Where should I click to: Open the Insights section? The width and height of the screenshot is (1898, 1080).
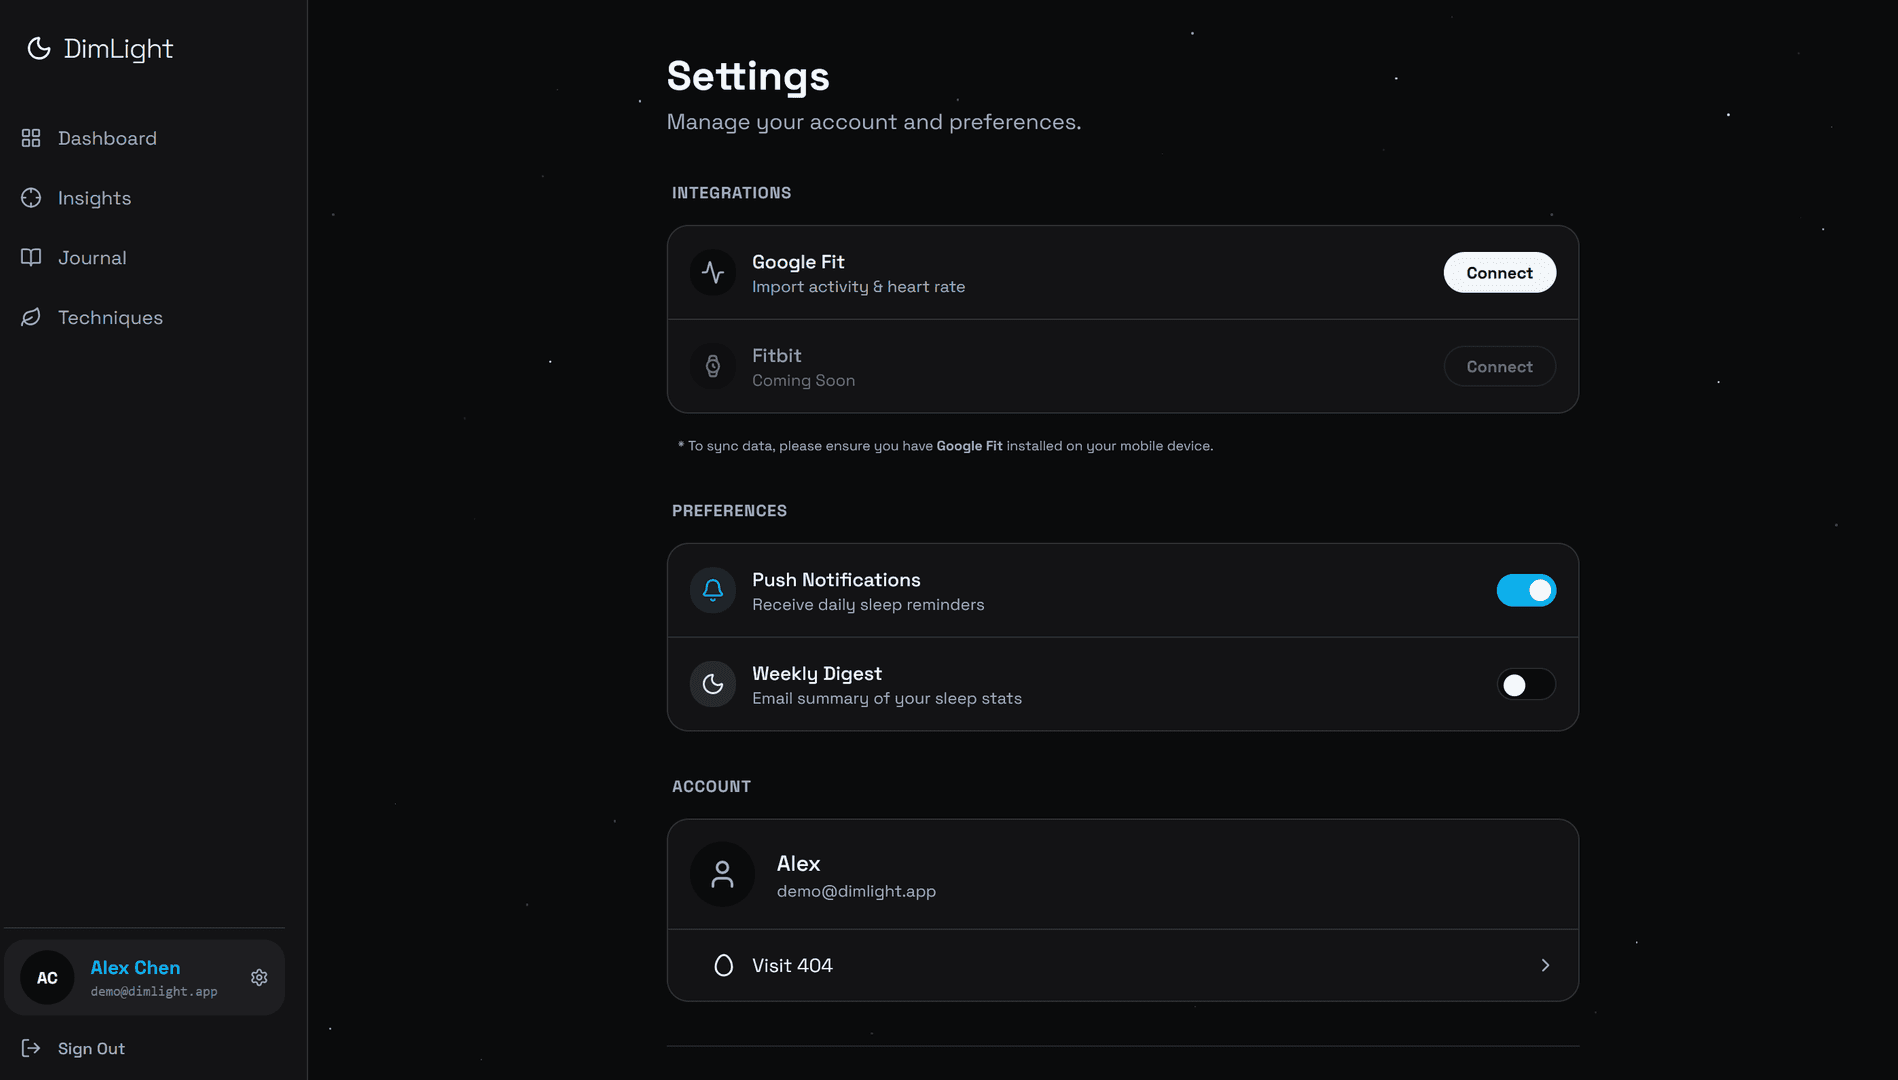coord(94,198)
